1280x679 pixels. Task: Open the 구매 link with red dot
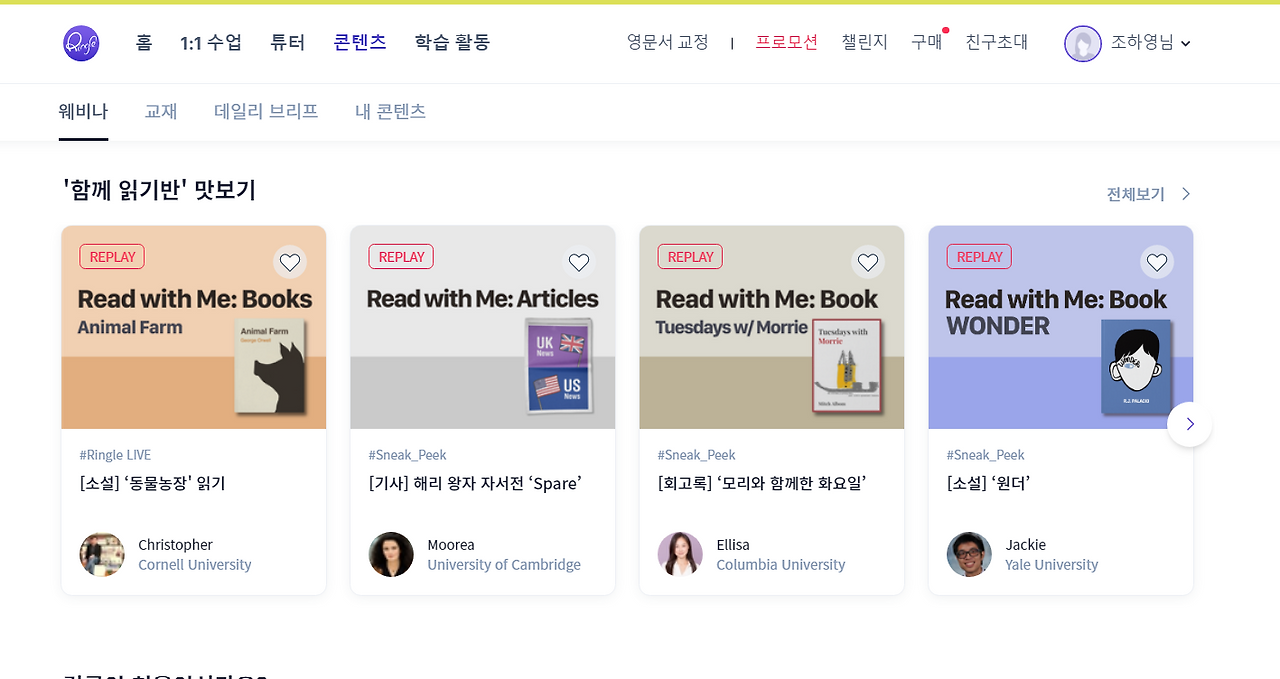click(x=927, y=42)
